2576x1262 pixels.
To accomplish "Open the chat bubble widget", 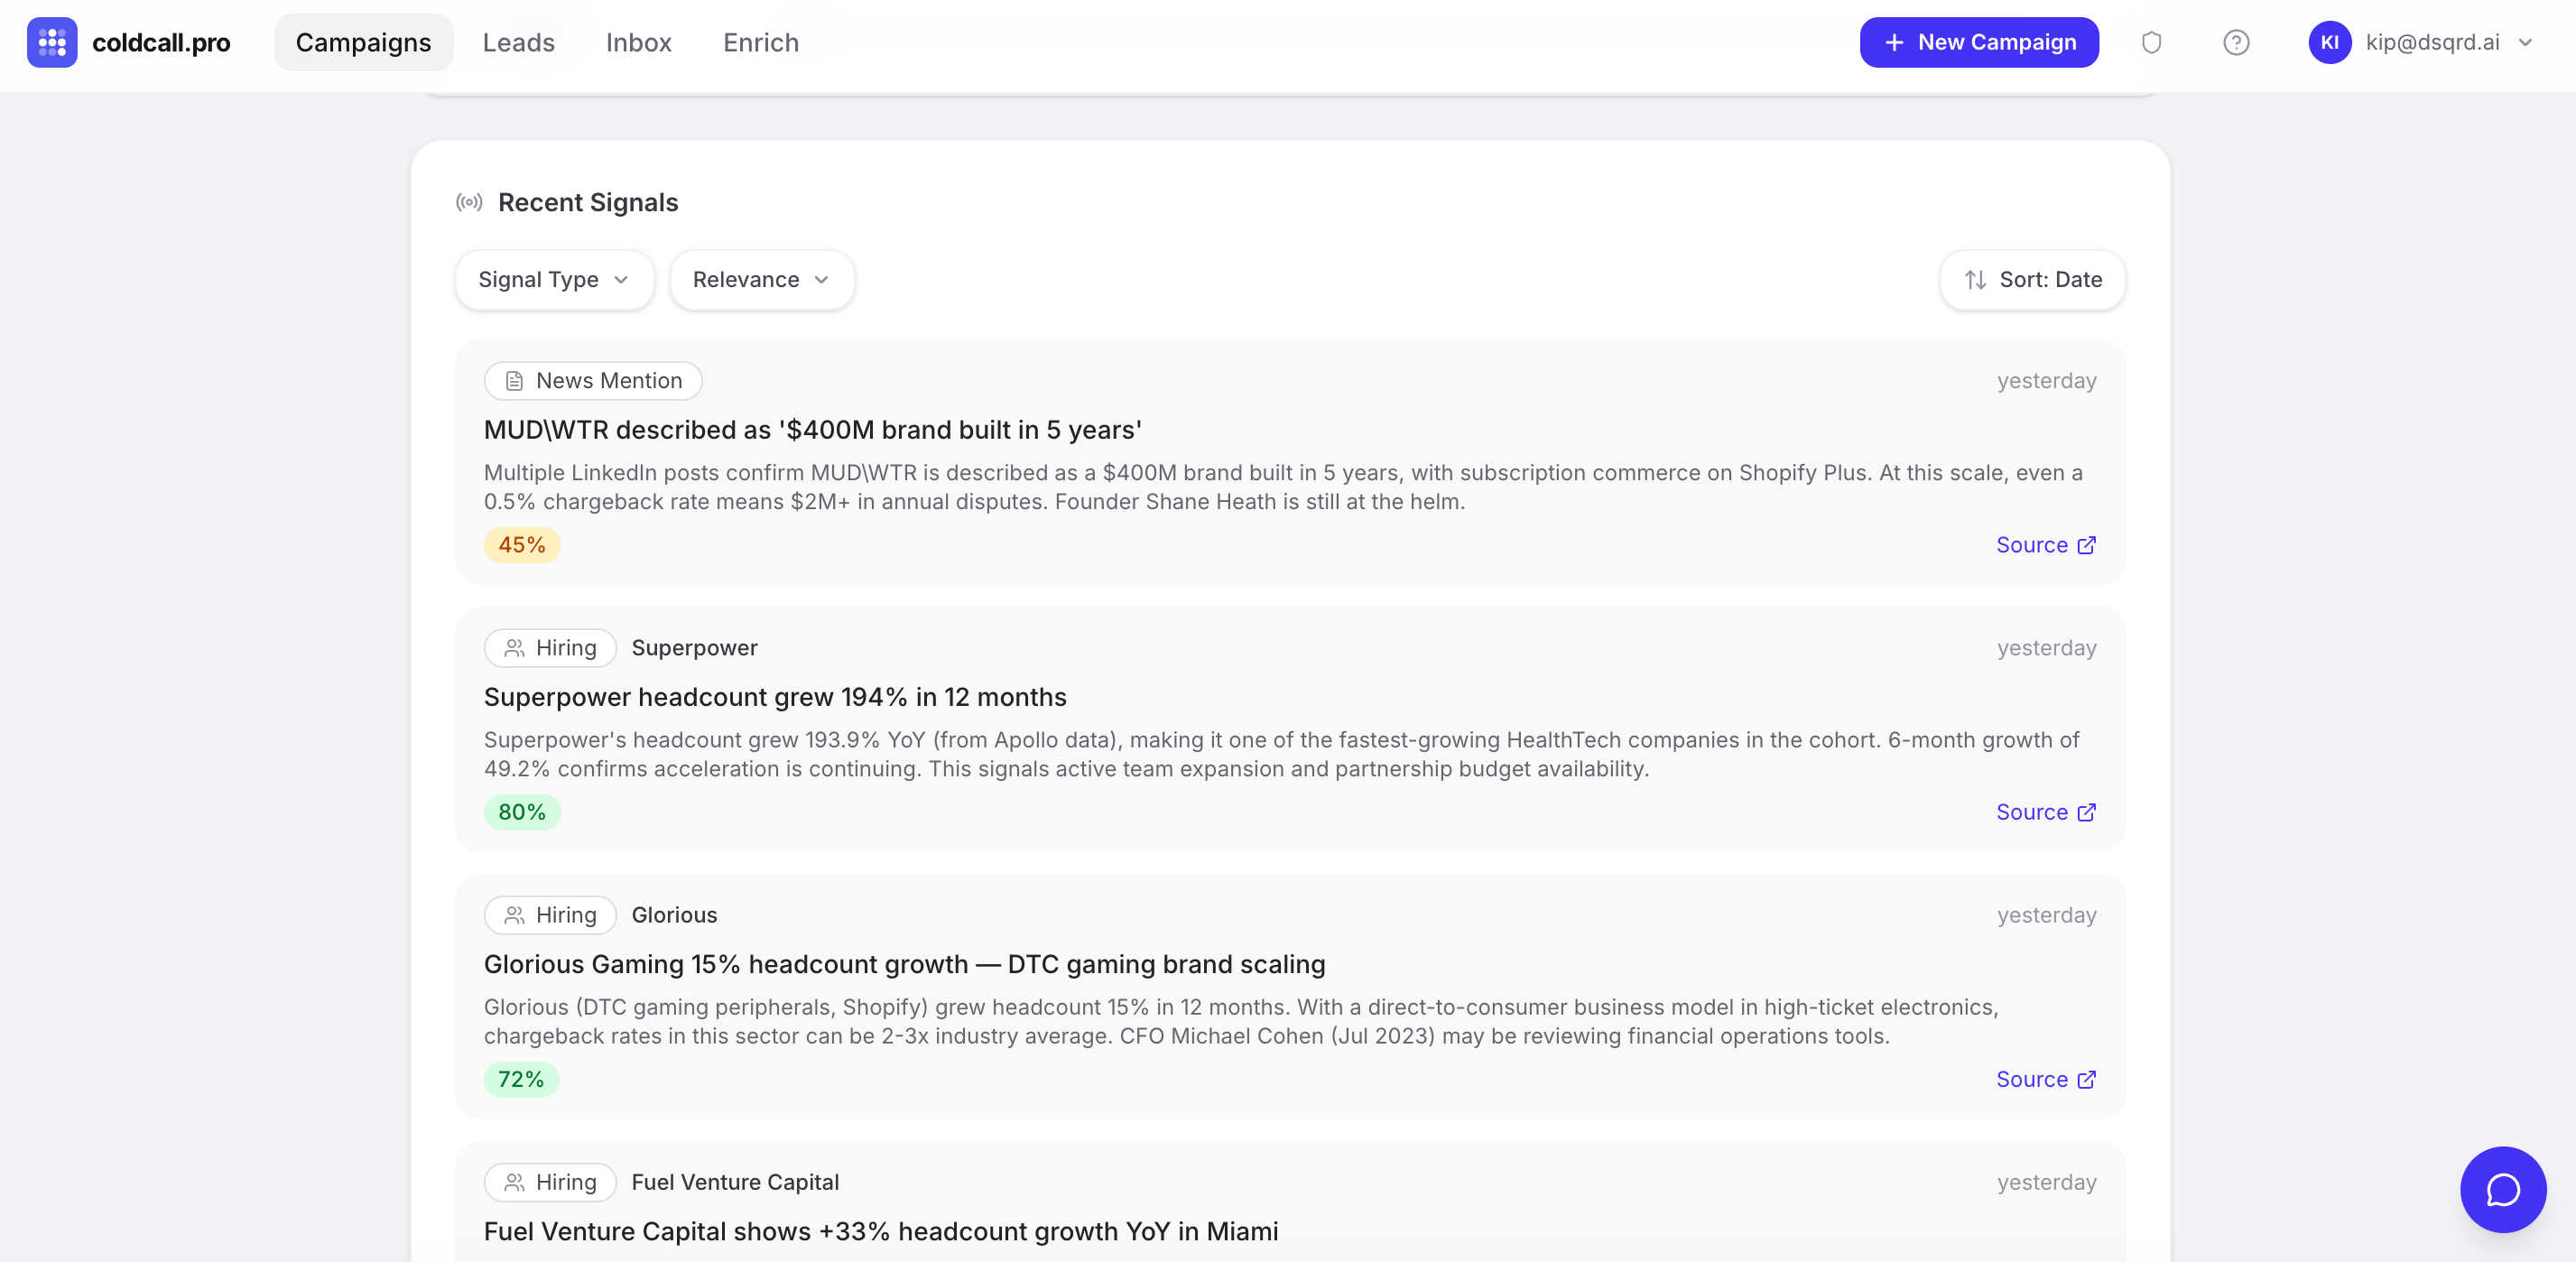I will 2502,1189.
